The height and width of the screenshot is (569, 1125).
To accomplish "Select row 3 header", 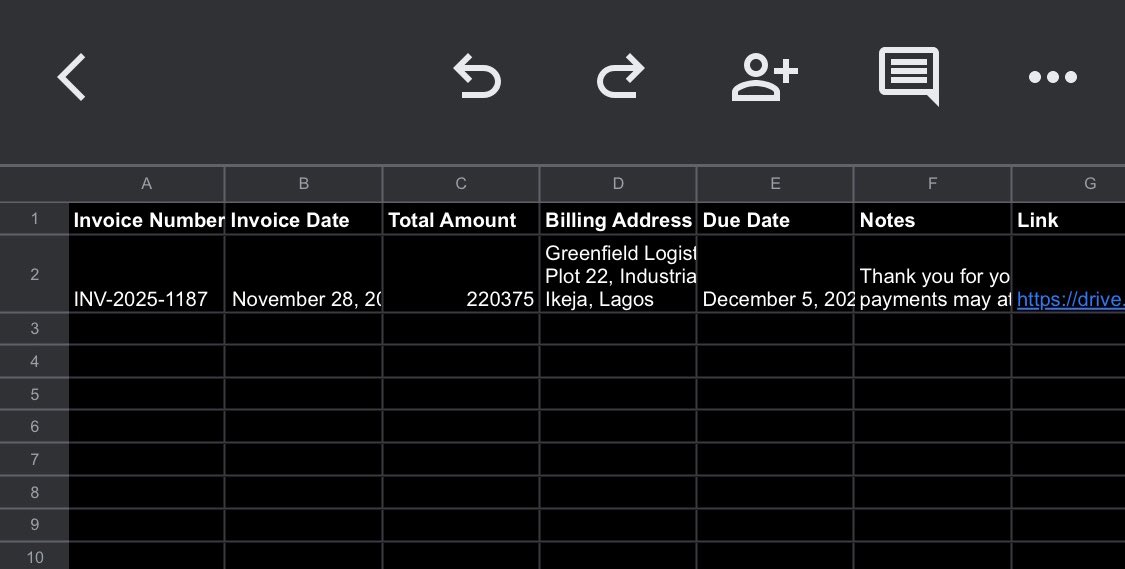I will [34, 329].
